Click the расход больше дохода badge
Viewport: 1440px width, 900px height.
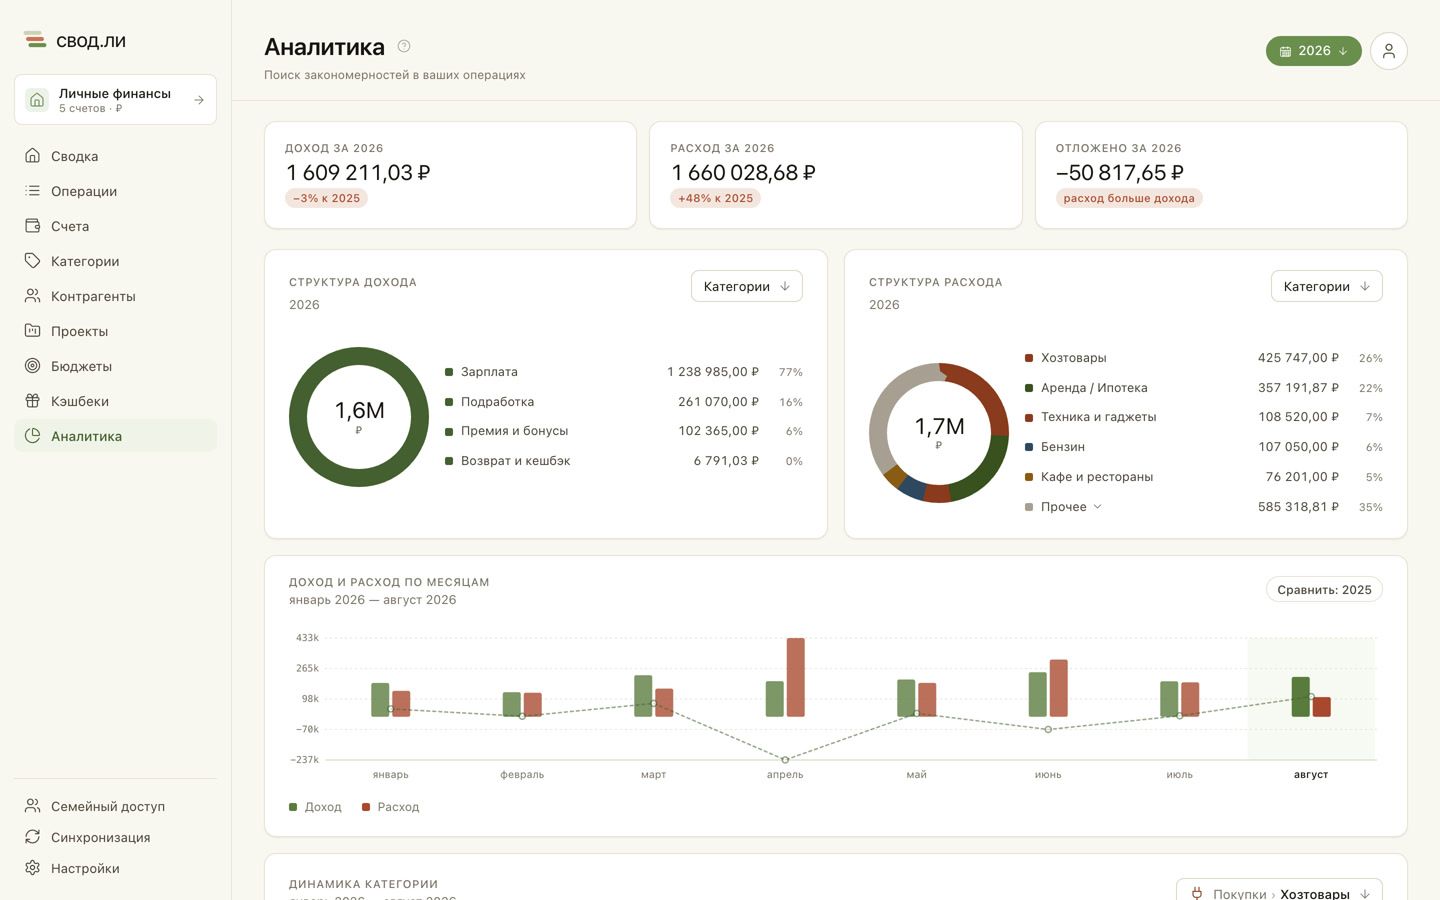click(x=1129, y=198)
